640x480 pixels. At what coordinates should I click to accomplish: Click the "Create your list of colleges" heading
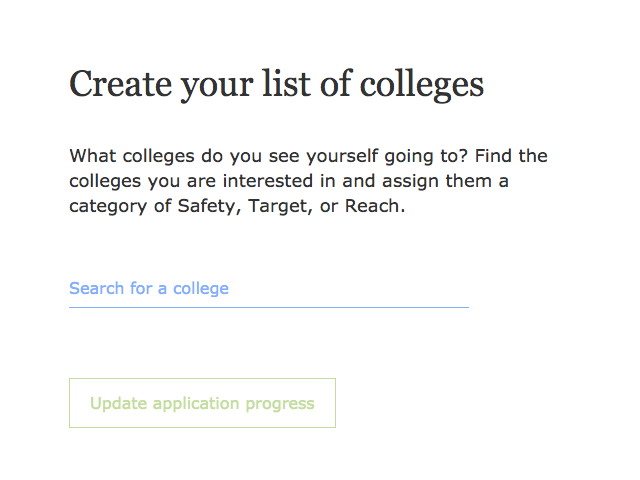tap(276, 84)
